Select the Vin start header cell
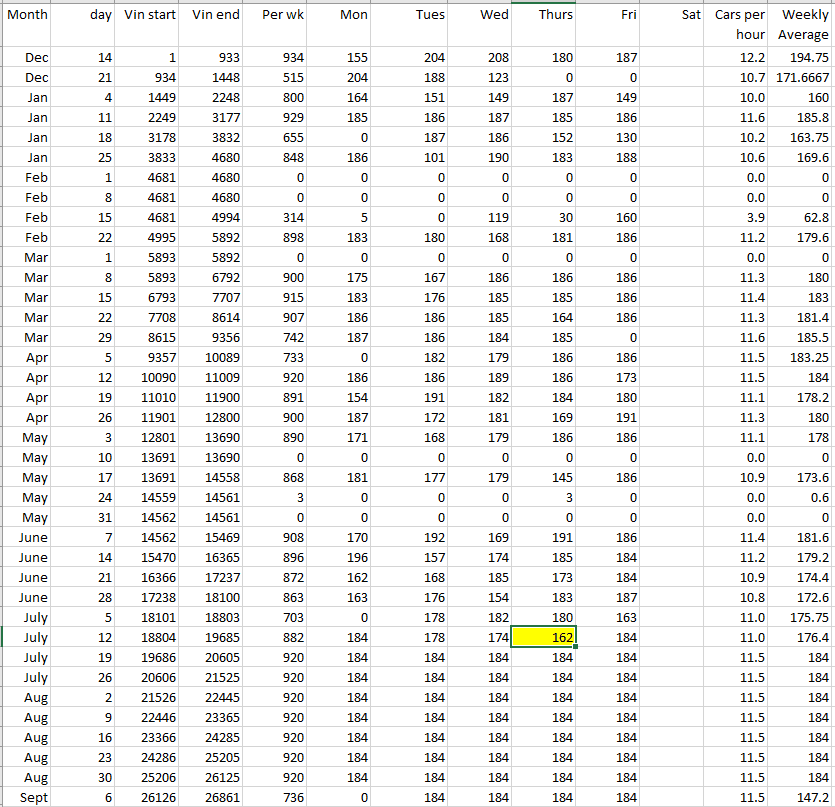 (x=150, y=15)
